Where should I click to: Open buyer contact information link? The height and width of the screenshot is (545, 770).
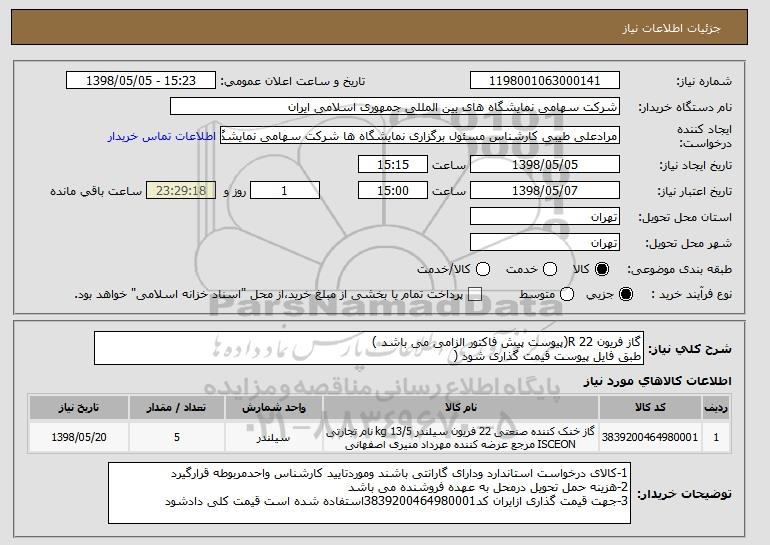(162, 136)
